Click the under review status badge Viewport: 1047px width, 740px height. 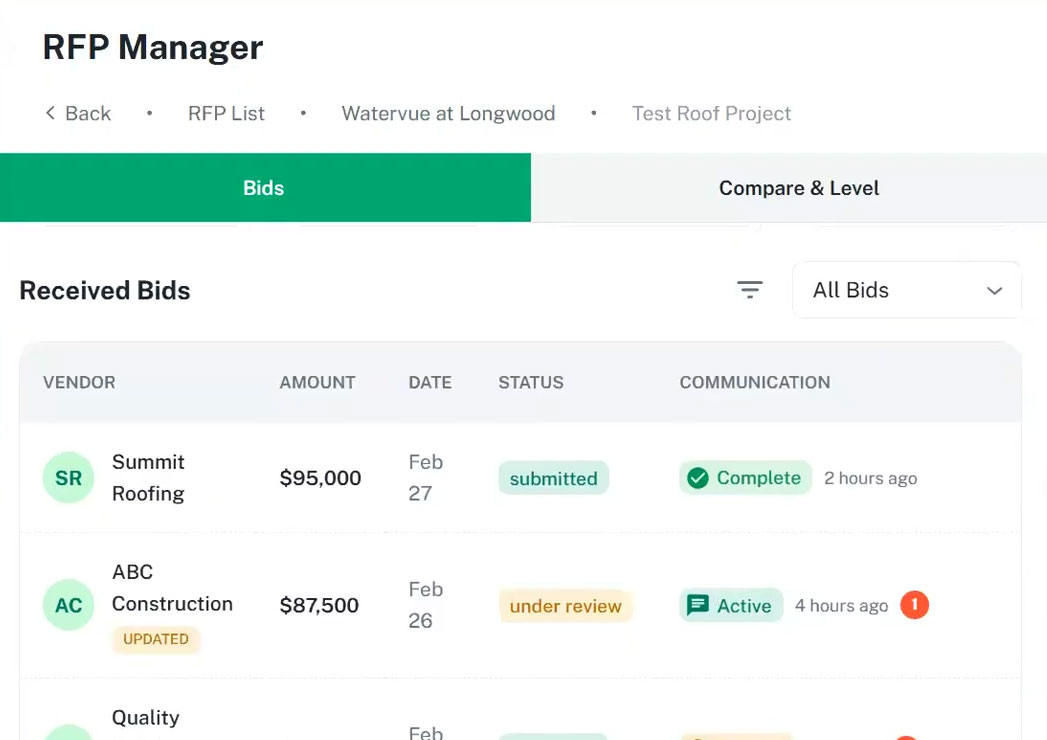(x=566, y=606)
